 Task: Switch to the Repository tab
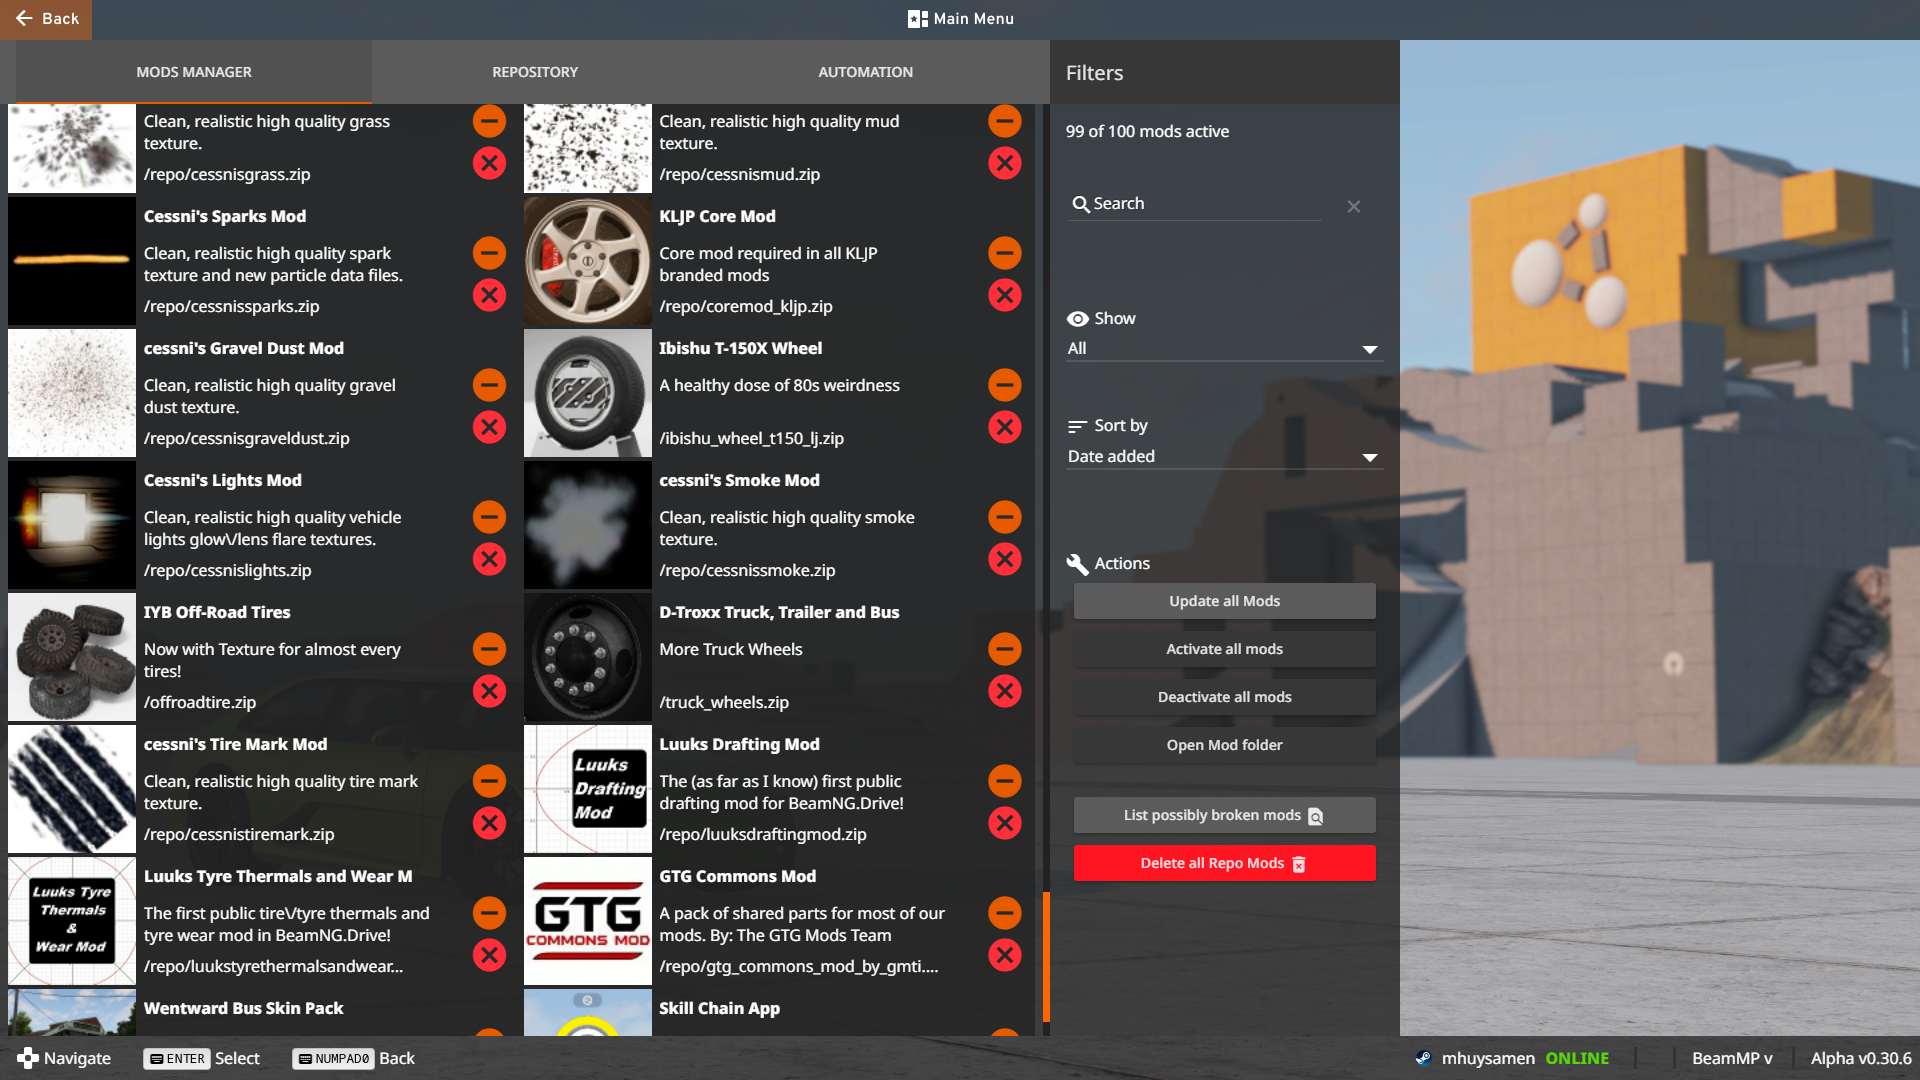tap(535, 72)
